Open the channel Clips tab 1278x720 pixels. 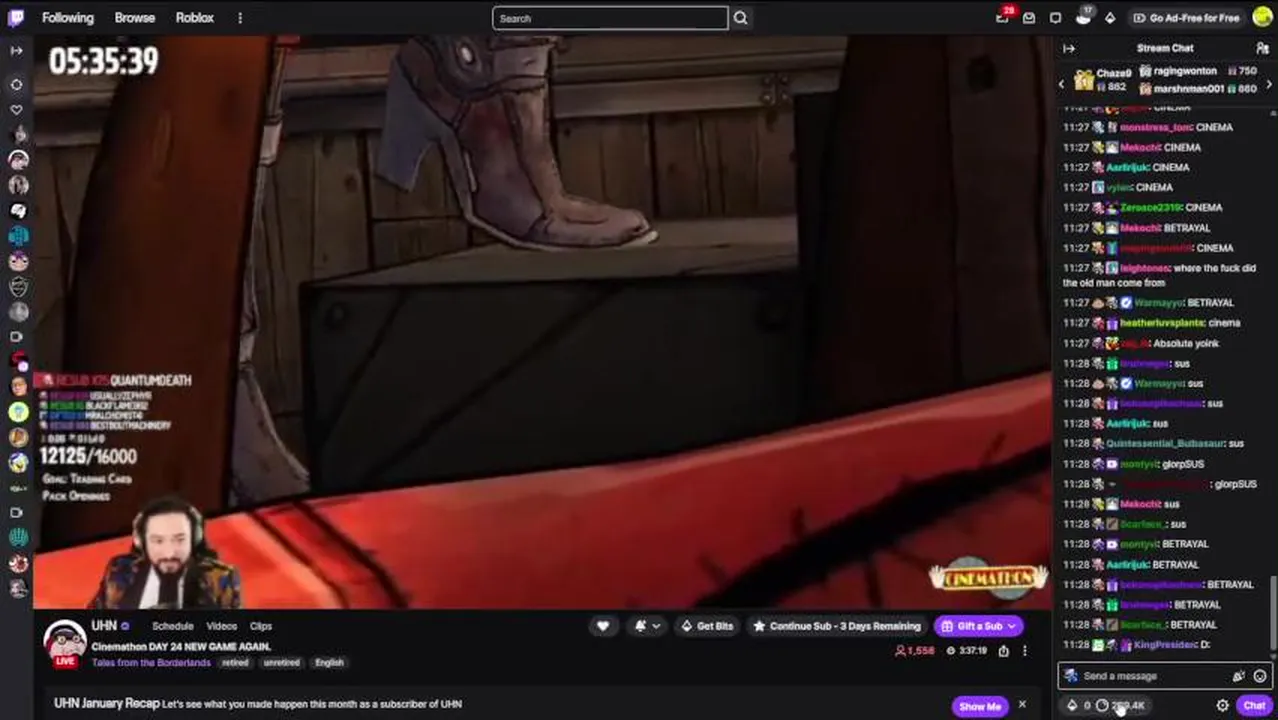(261, 626)
